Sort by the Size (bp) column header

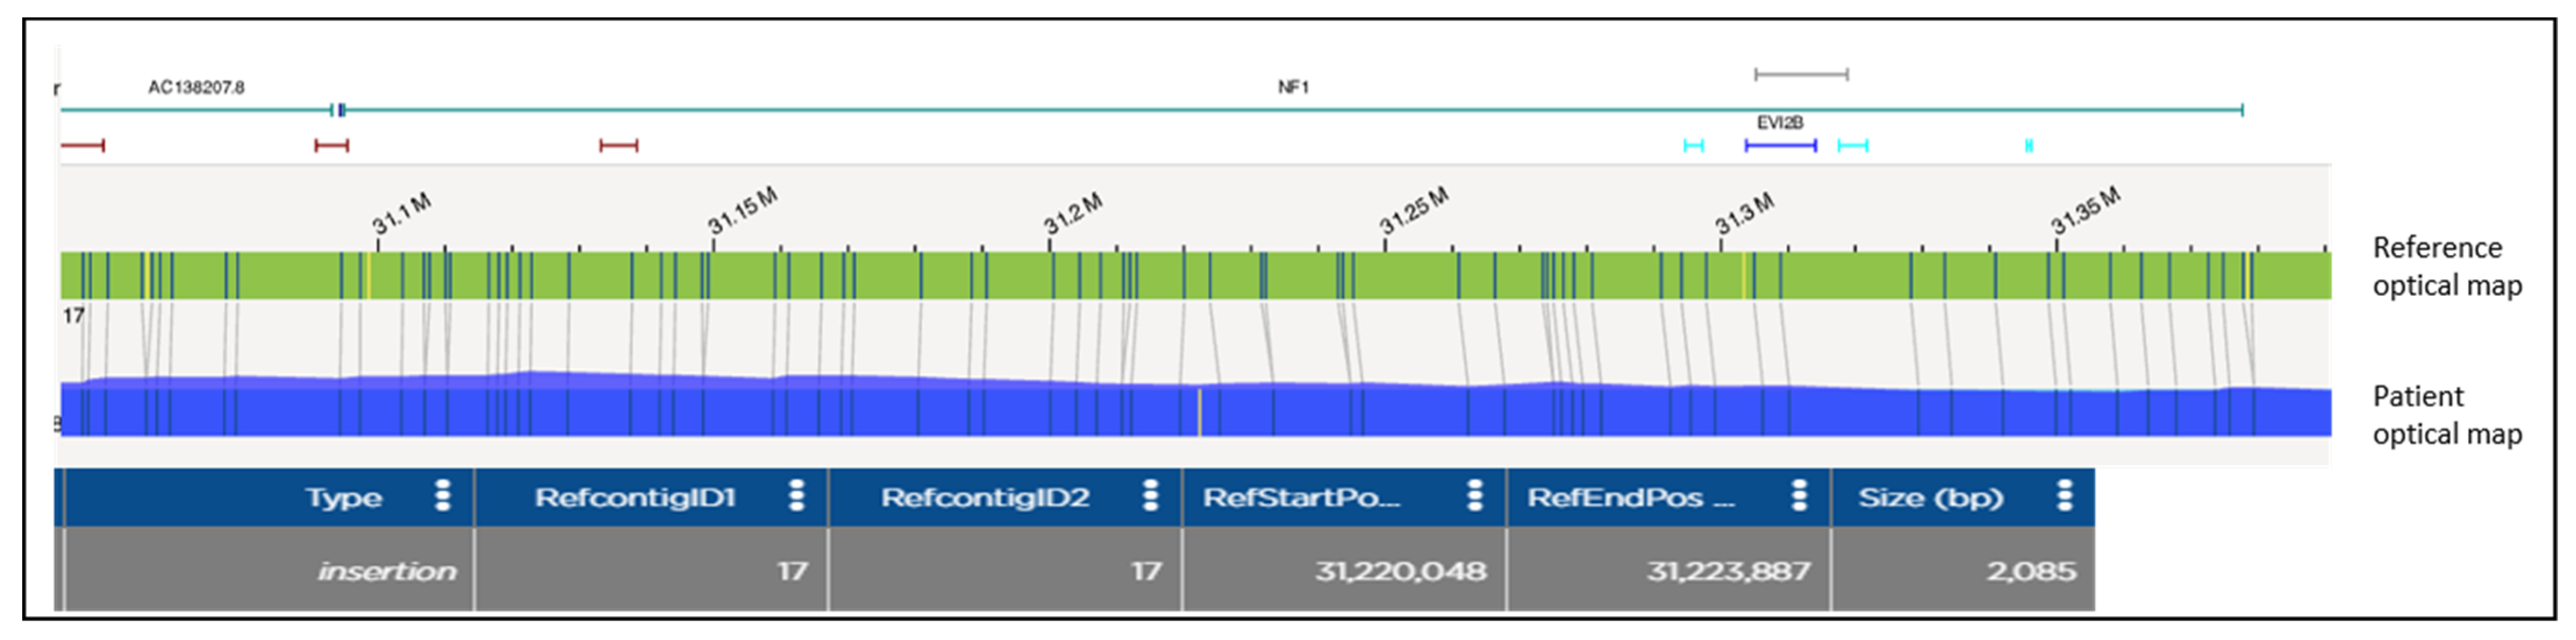pyautogui.click(x=1930, y=498)
